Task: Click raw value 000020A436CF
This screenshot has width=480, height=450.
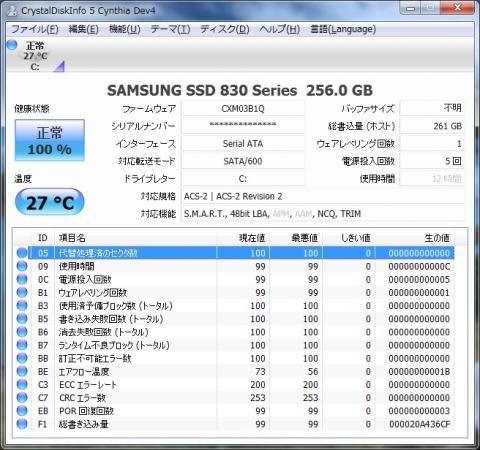Action: 419,424
